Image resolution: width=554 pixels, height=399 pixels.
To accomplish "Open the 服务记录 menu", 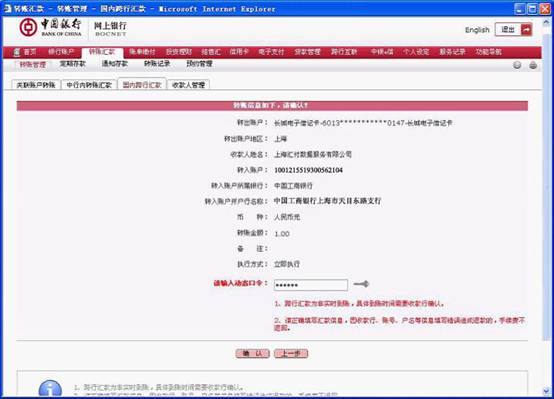I will tap(453, 52).
